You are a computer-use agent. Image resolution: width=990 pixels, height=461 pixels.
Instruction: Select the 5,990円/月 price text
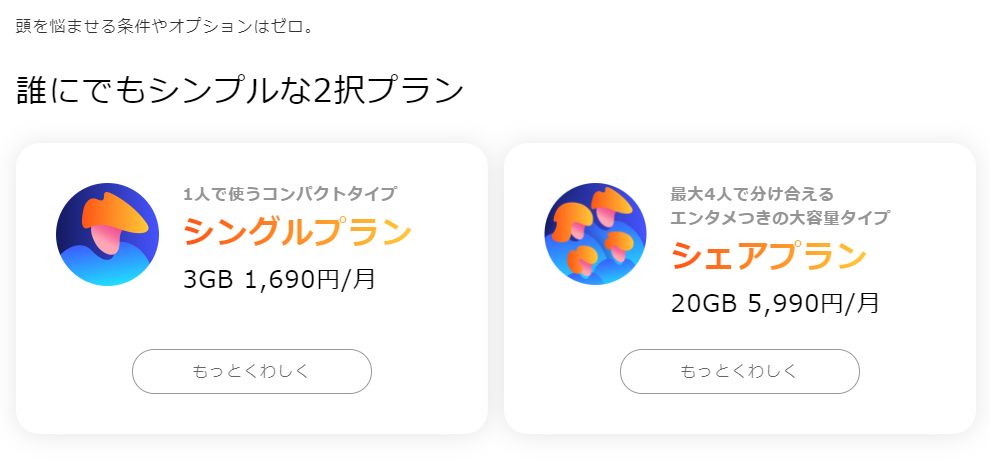(814, 304)
